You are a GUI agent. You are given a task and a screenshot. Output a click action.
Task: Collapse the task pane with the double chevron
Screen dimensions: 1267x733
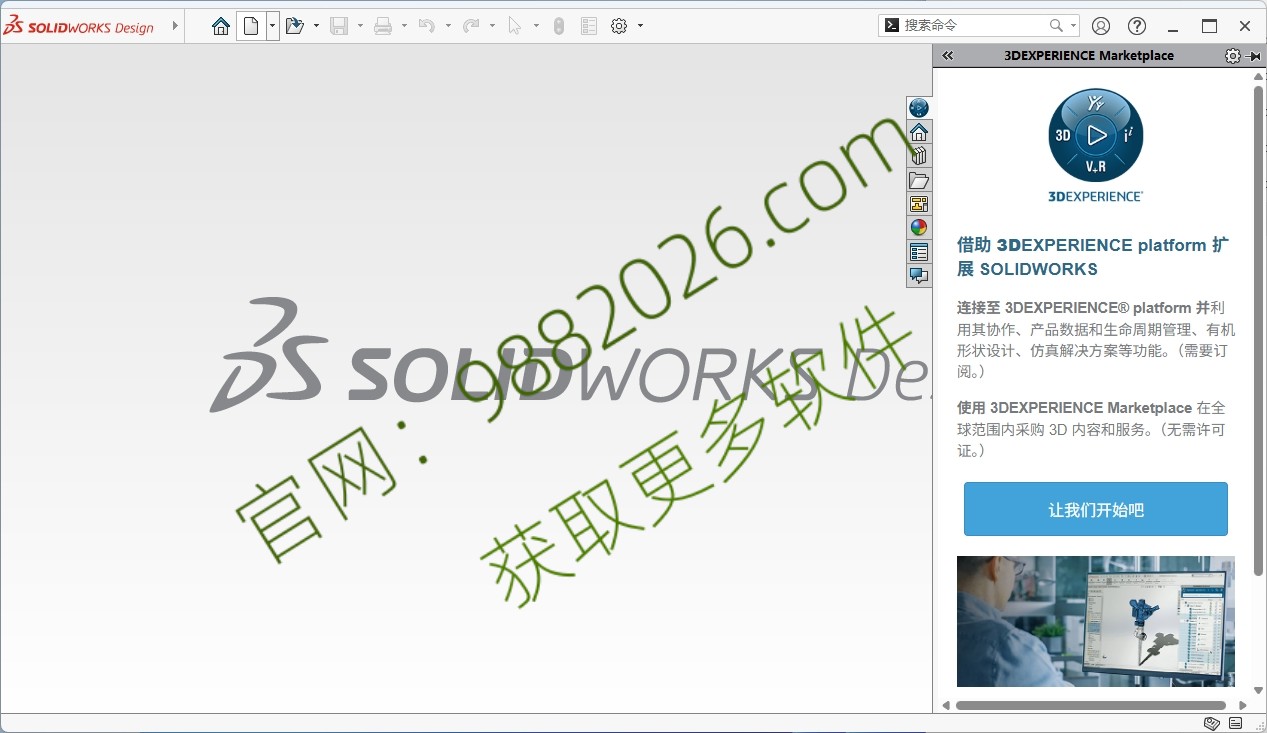[948, 56]
